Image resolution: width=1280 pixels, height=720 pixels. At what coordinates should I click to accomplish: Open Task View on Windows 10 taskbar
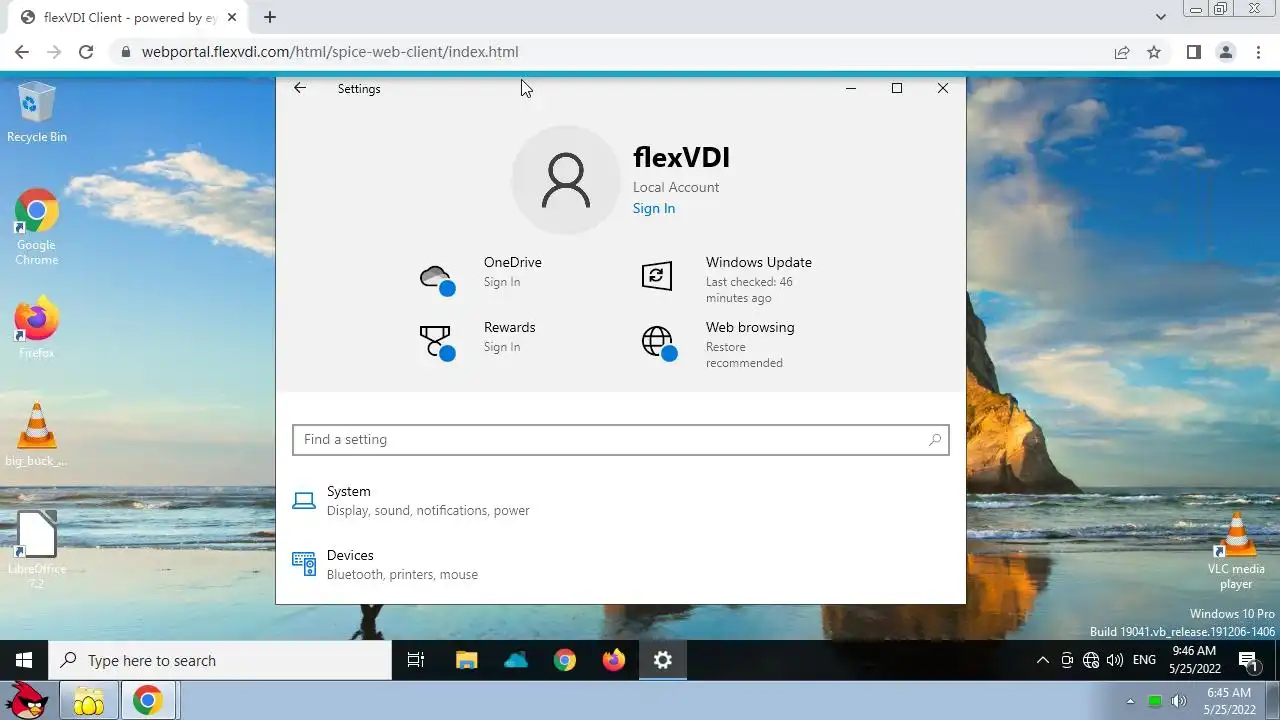coord(416,660)
